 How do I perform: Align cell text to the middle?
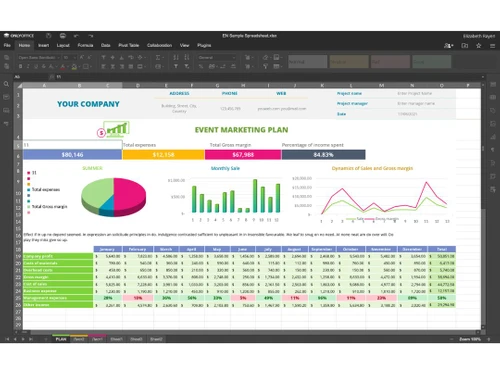click(x=113, y=57)
